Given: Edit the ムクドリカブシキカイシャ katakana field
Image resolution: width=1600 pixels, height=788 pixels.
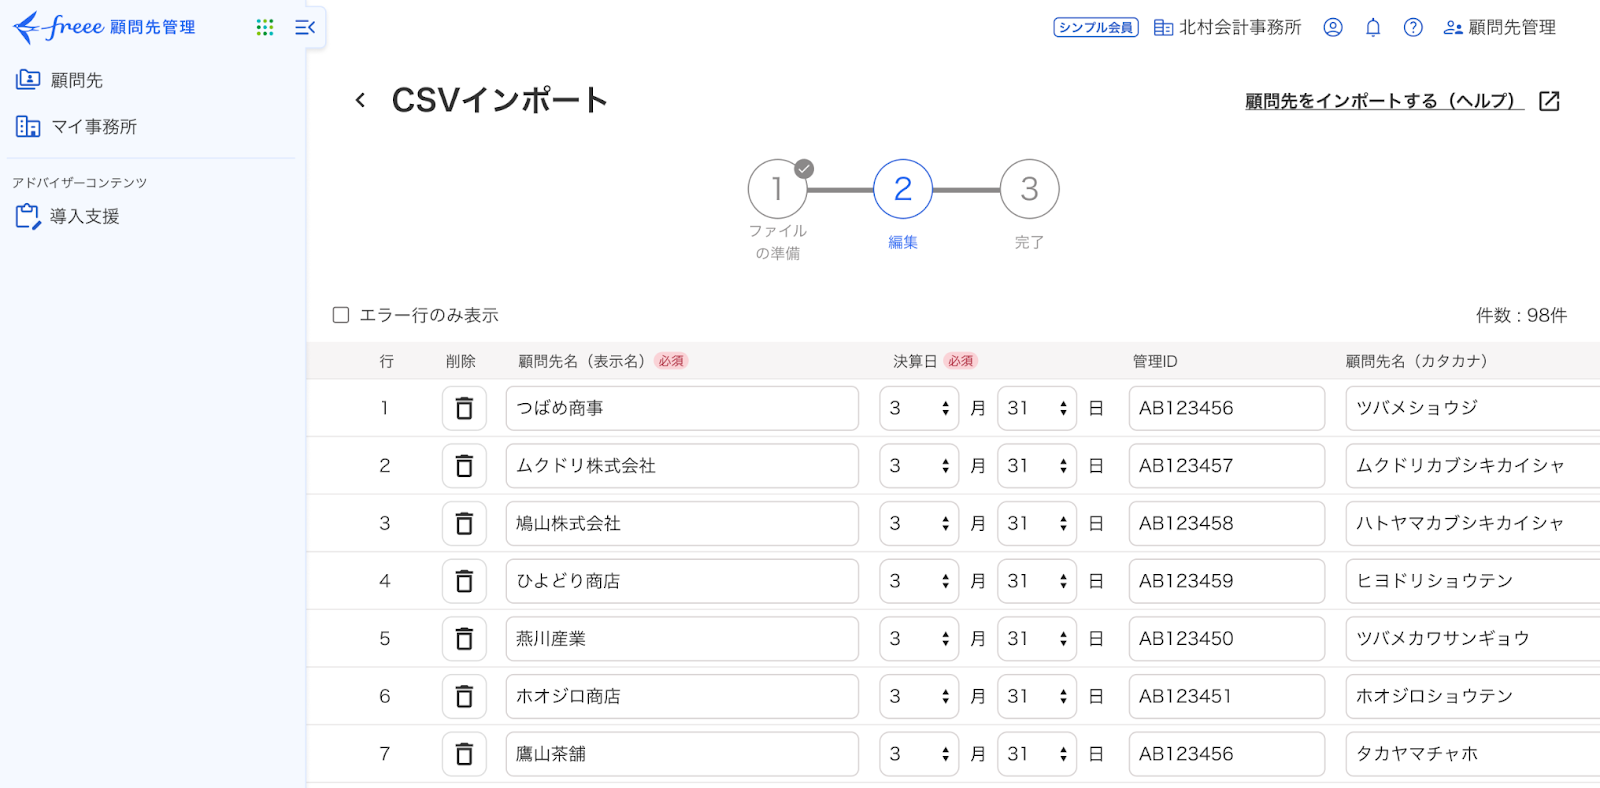Looking at the screenshot, I should [1473, 466].
